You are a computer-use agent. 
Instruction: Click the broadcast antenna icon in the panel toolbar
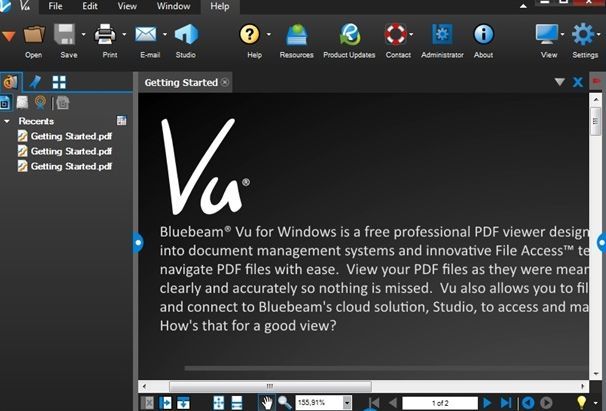point(40,102)
